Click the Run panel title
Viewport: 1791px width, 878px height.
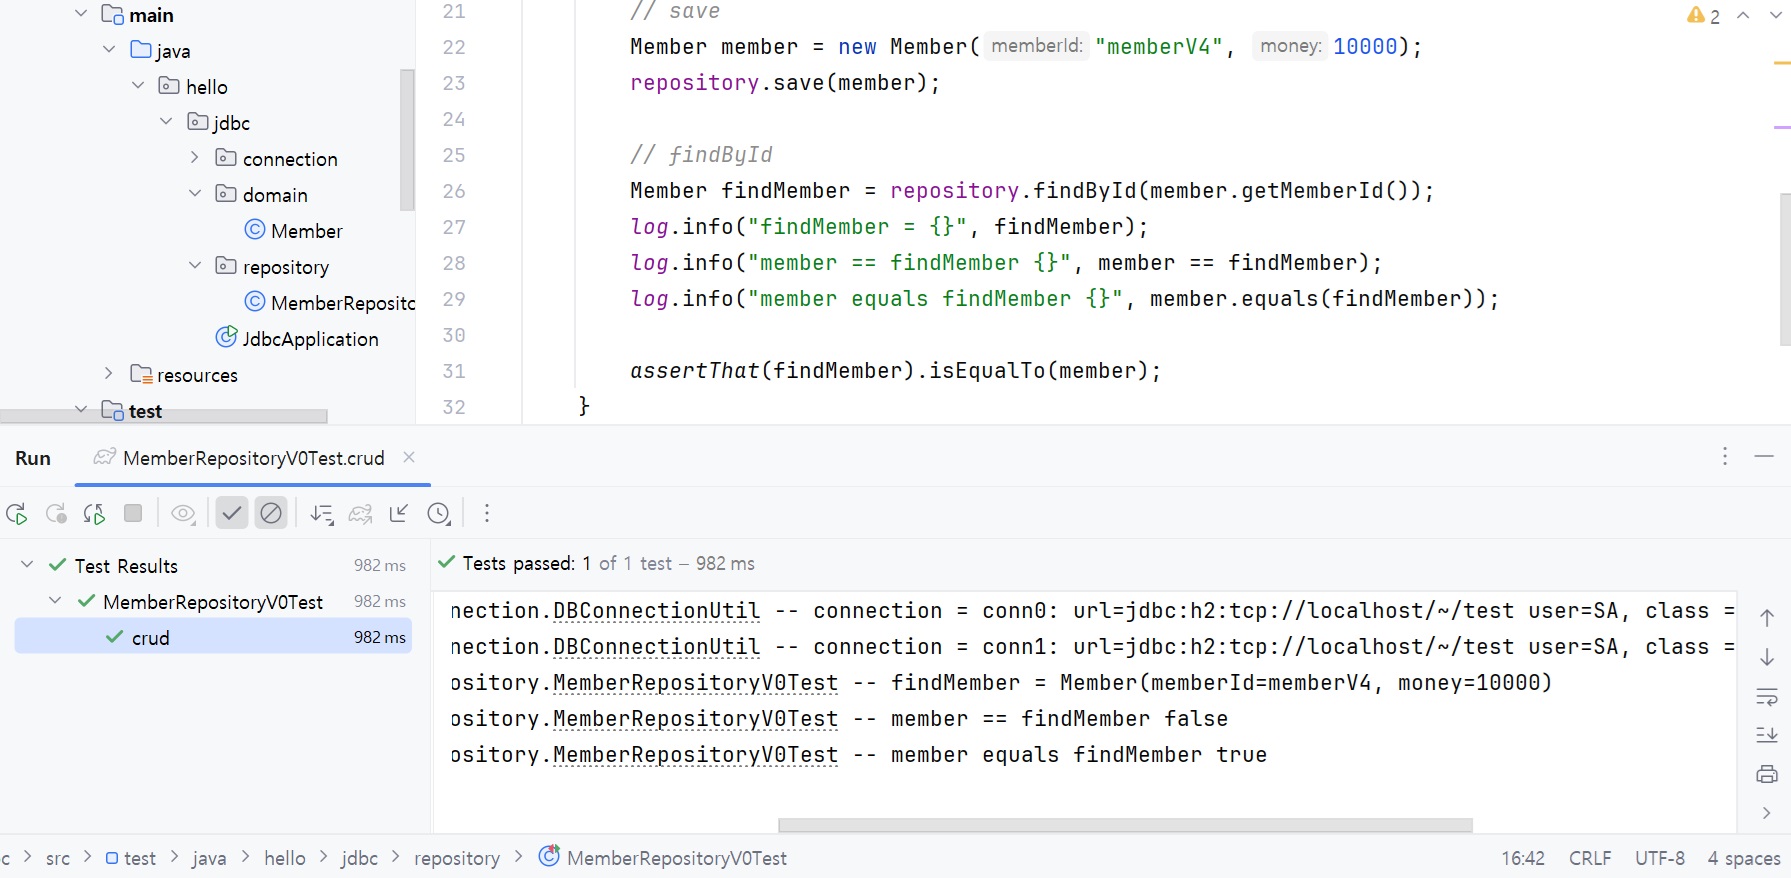click(x=33, y=458)
